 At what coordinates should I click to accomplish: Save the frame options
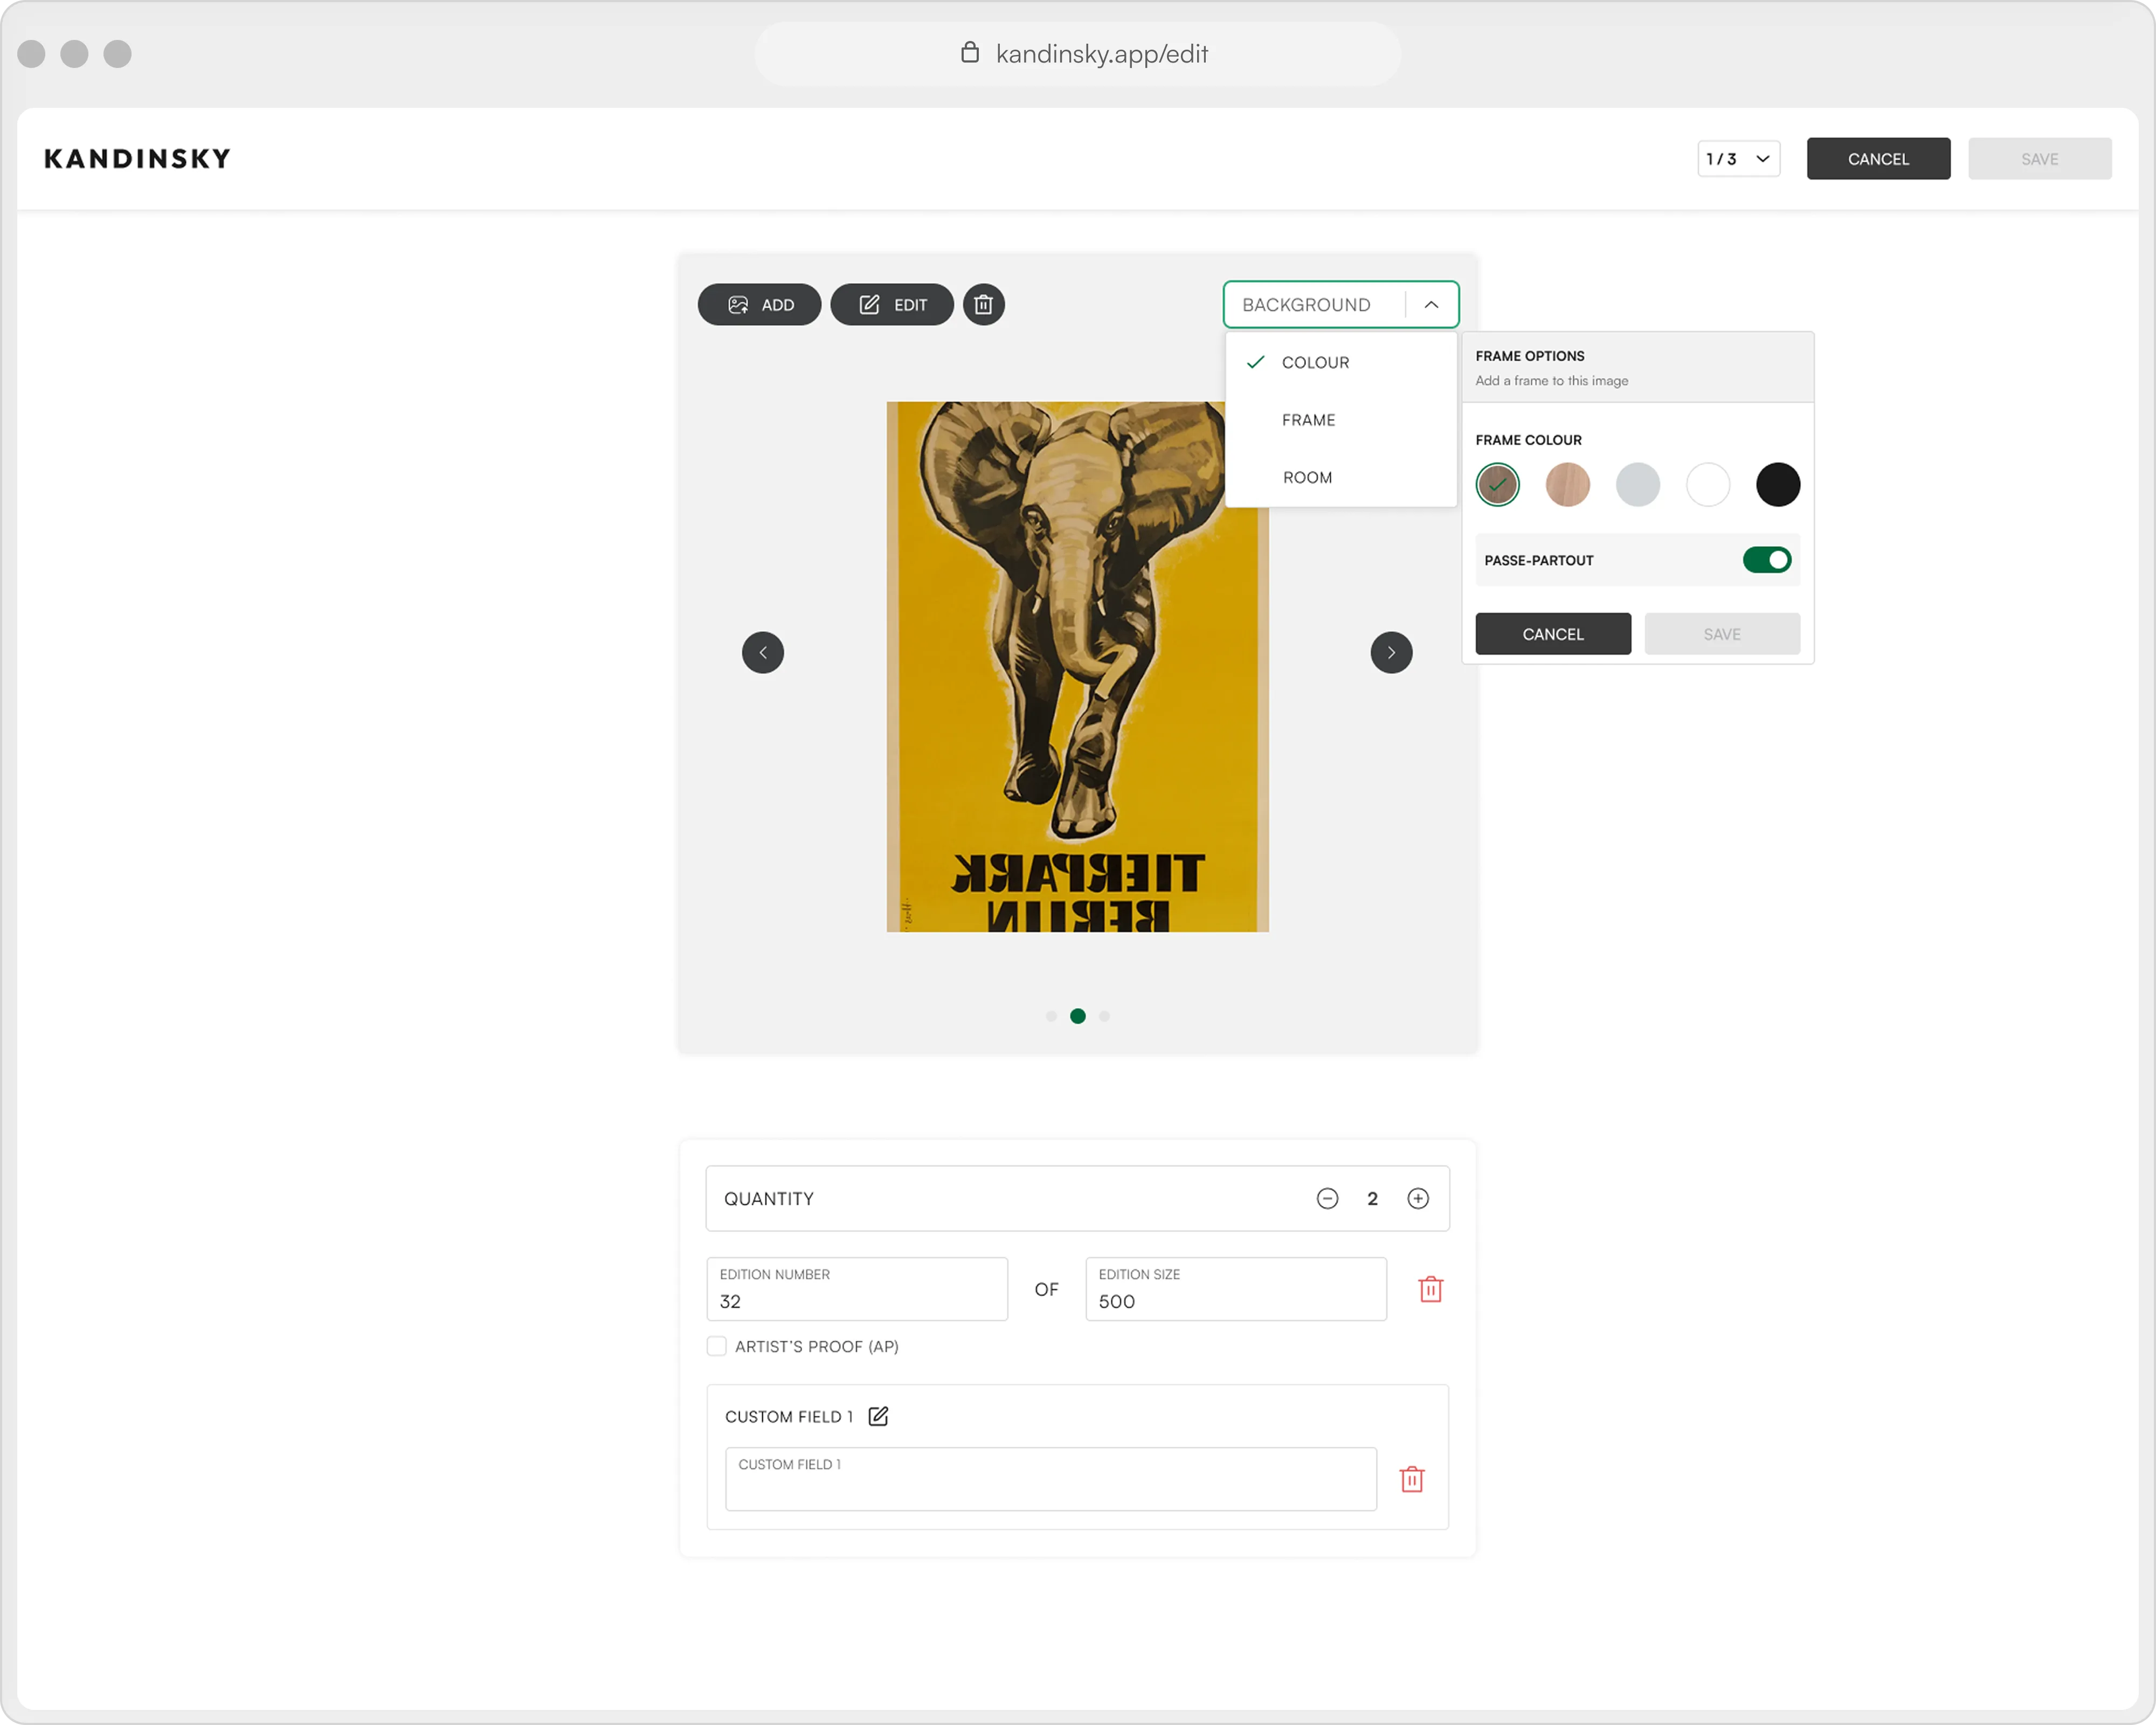[1721, 634]
